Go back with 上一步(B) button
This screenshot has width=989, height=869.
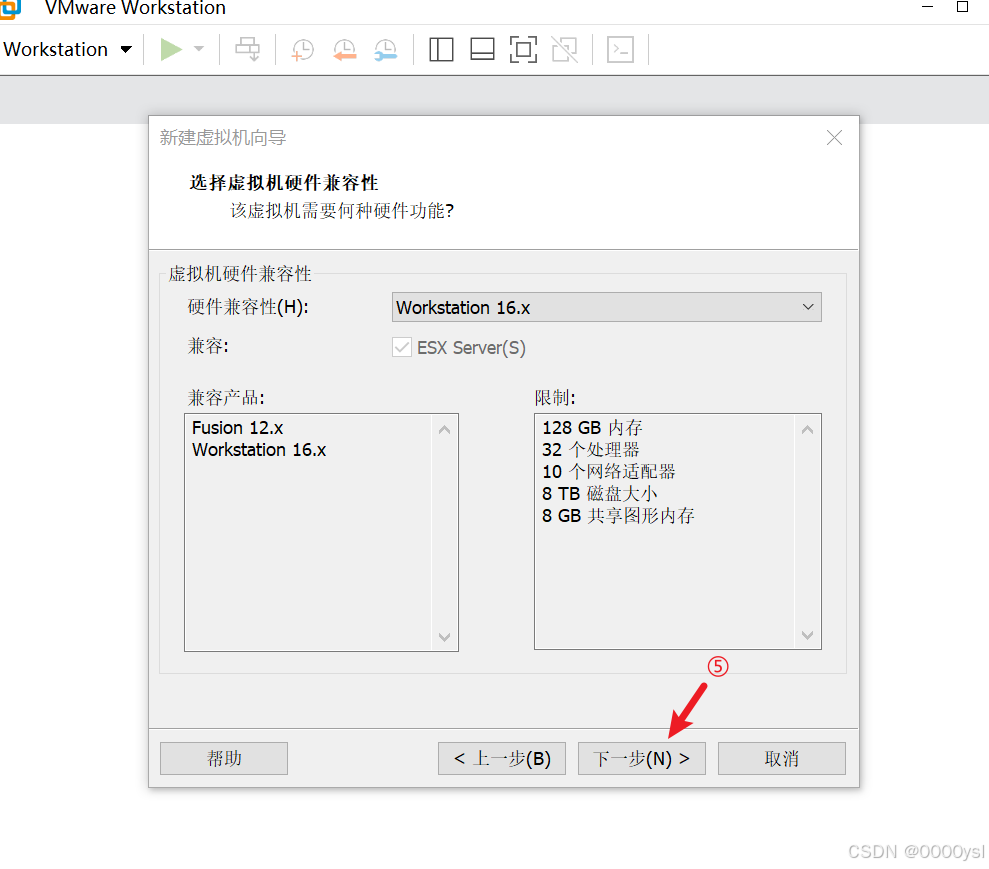[501, 758]
